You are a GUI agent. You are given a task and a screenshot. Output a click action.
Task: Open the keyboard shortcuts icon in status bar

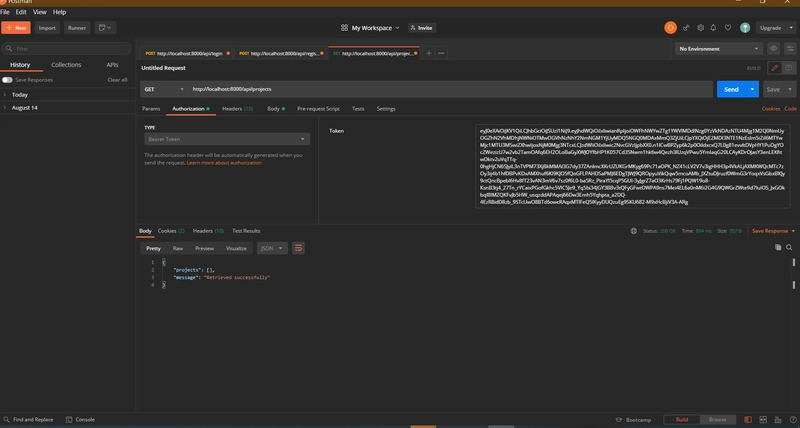coord(778,419)
